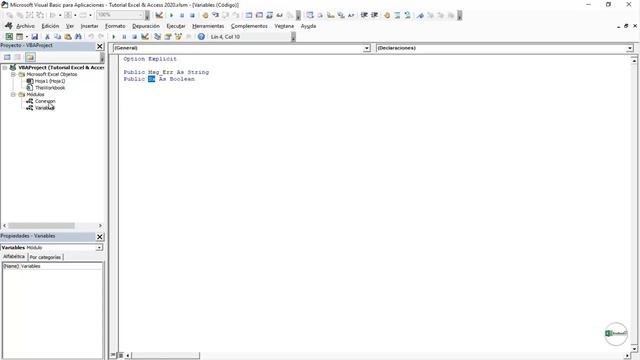Click Uncomment Block icon on Edit toolbar
The width and height of the screenshot is (640, 360).
407,15
